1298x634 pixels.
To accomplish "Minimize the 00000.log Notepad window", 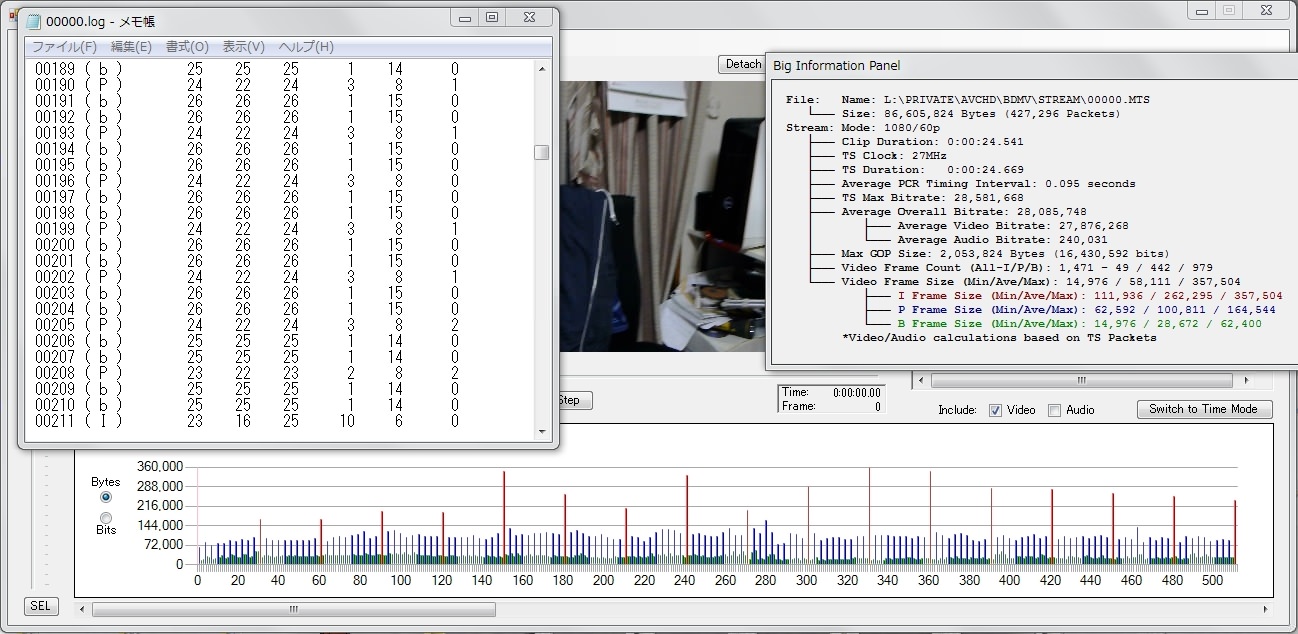I will 464,17.
